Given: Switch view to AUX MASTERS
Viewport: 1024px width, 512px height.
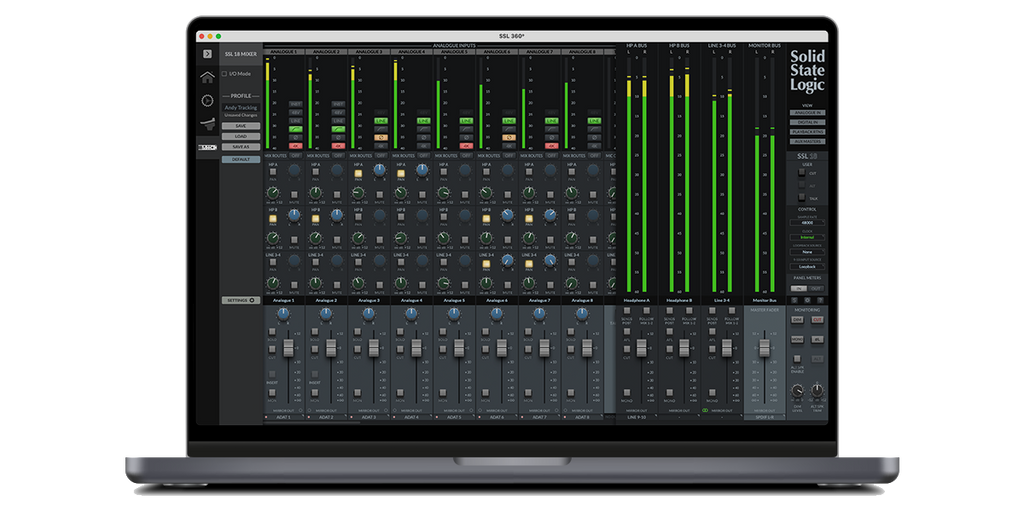Looking at the screenshot, I should point(807,141).
